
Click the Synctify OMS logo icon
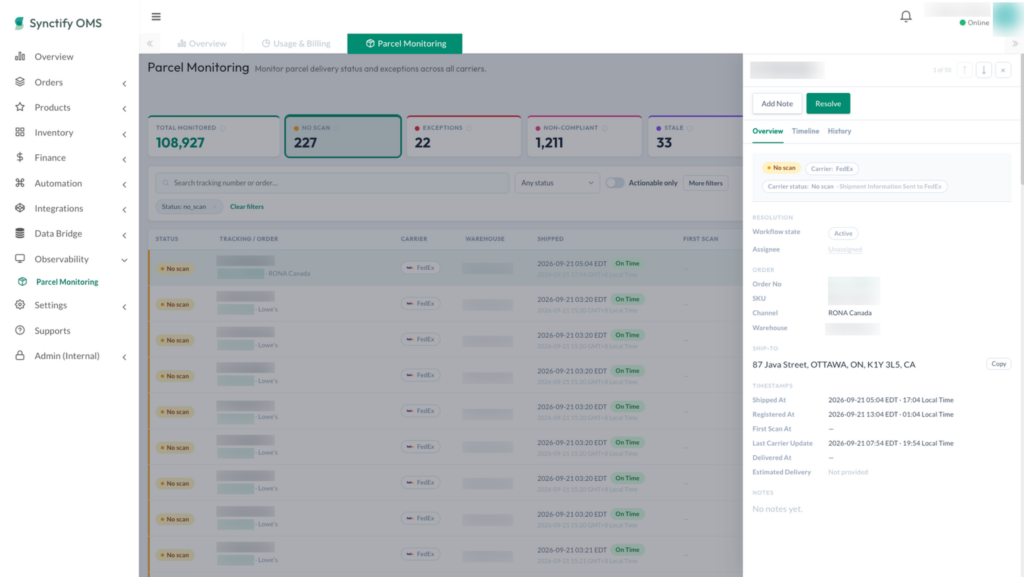click(19, 23)
